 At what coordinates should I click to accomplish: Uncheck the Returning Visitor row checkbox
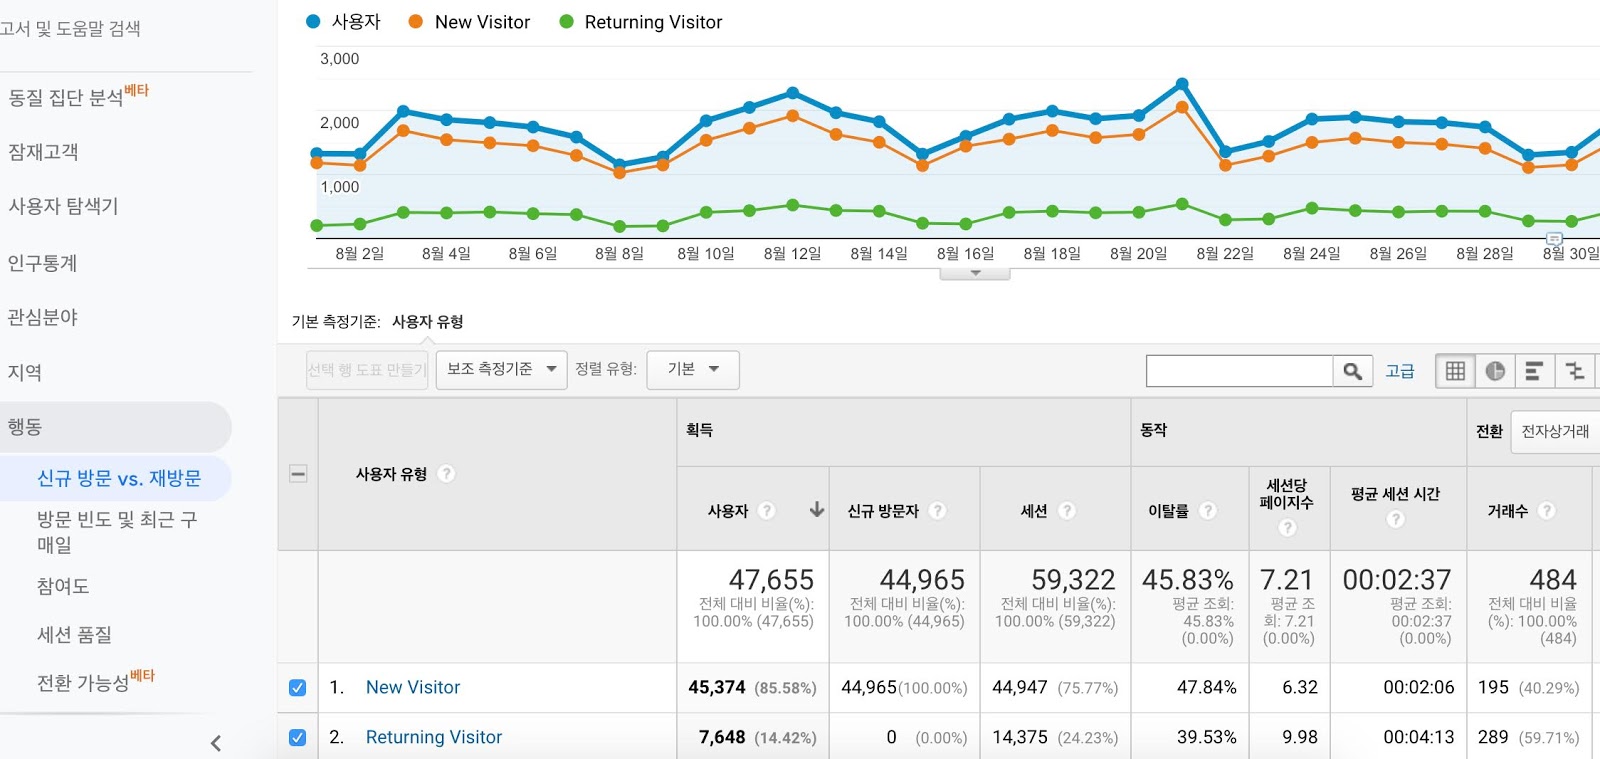[297, 737]
